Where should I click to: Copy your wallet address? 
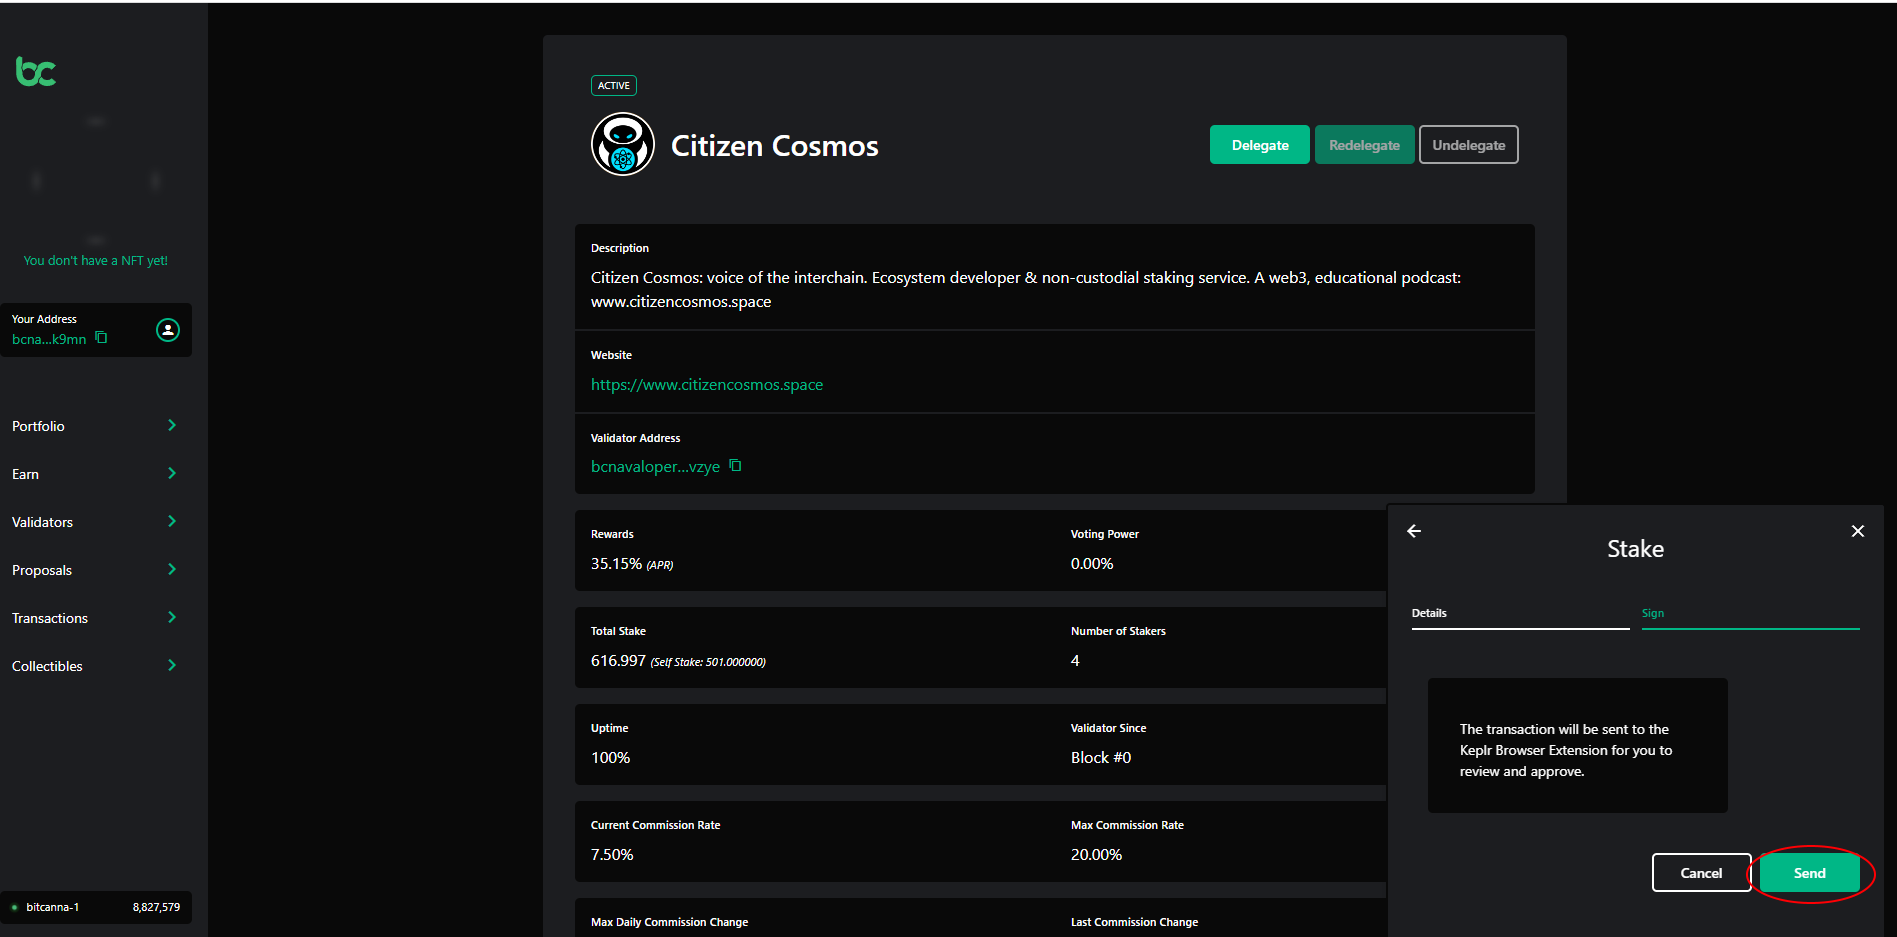101,338
